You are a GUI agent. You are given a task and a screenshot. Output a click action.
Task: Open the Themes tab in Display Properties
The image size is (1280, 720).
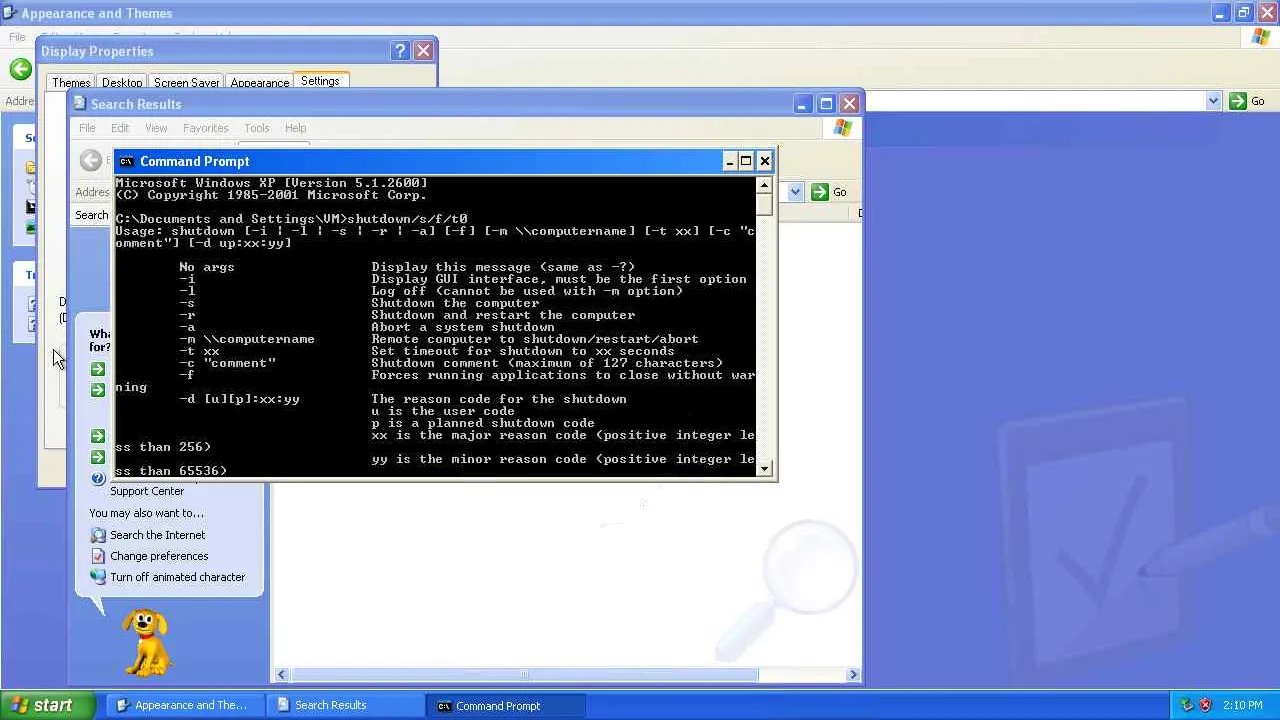pos(71,83)
